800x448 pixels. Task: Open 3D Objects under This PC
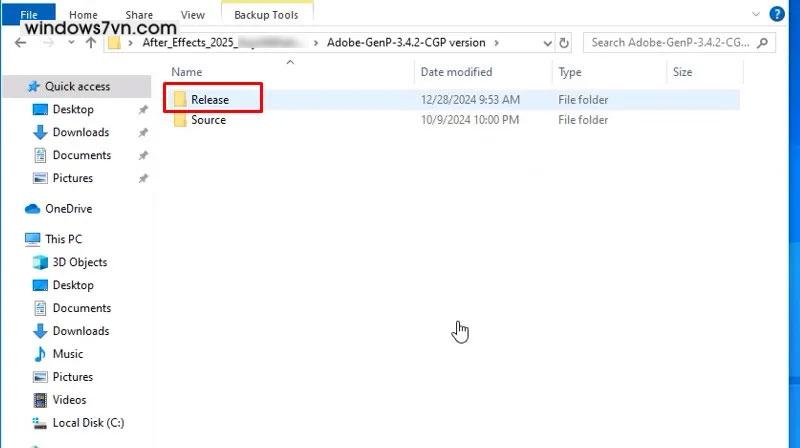pos(79,262)
